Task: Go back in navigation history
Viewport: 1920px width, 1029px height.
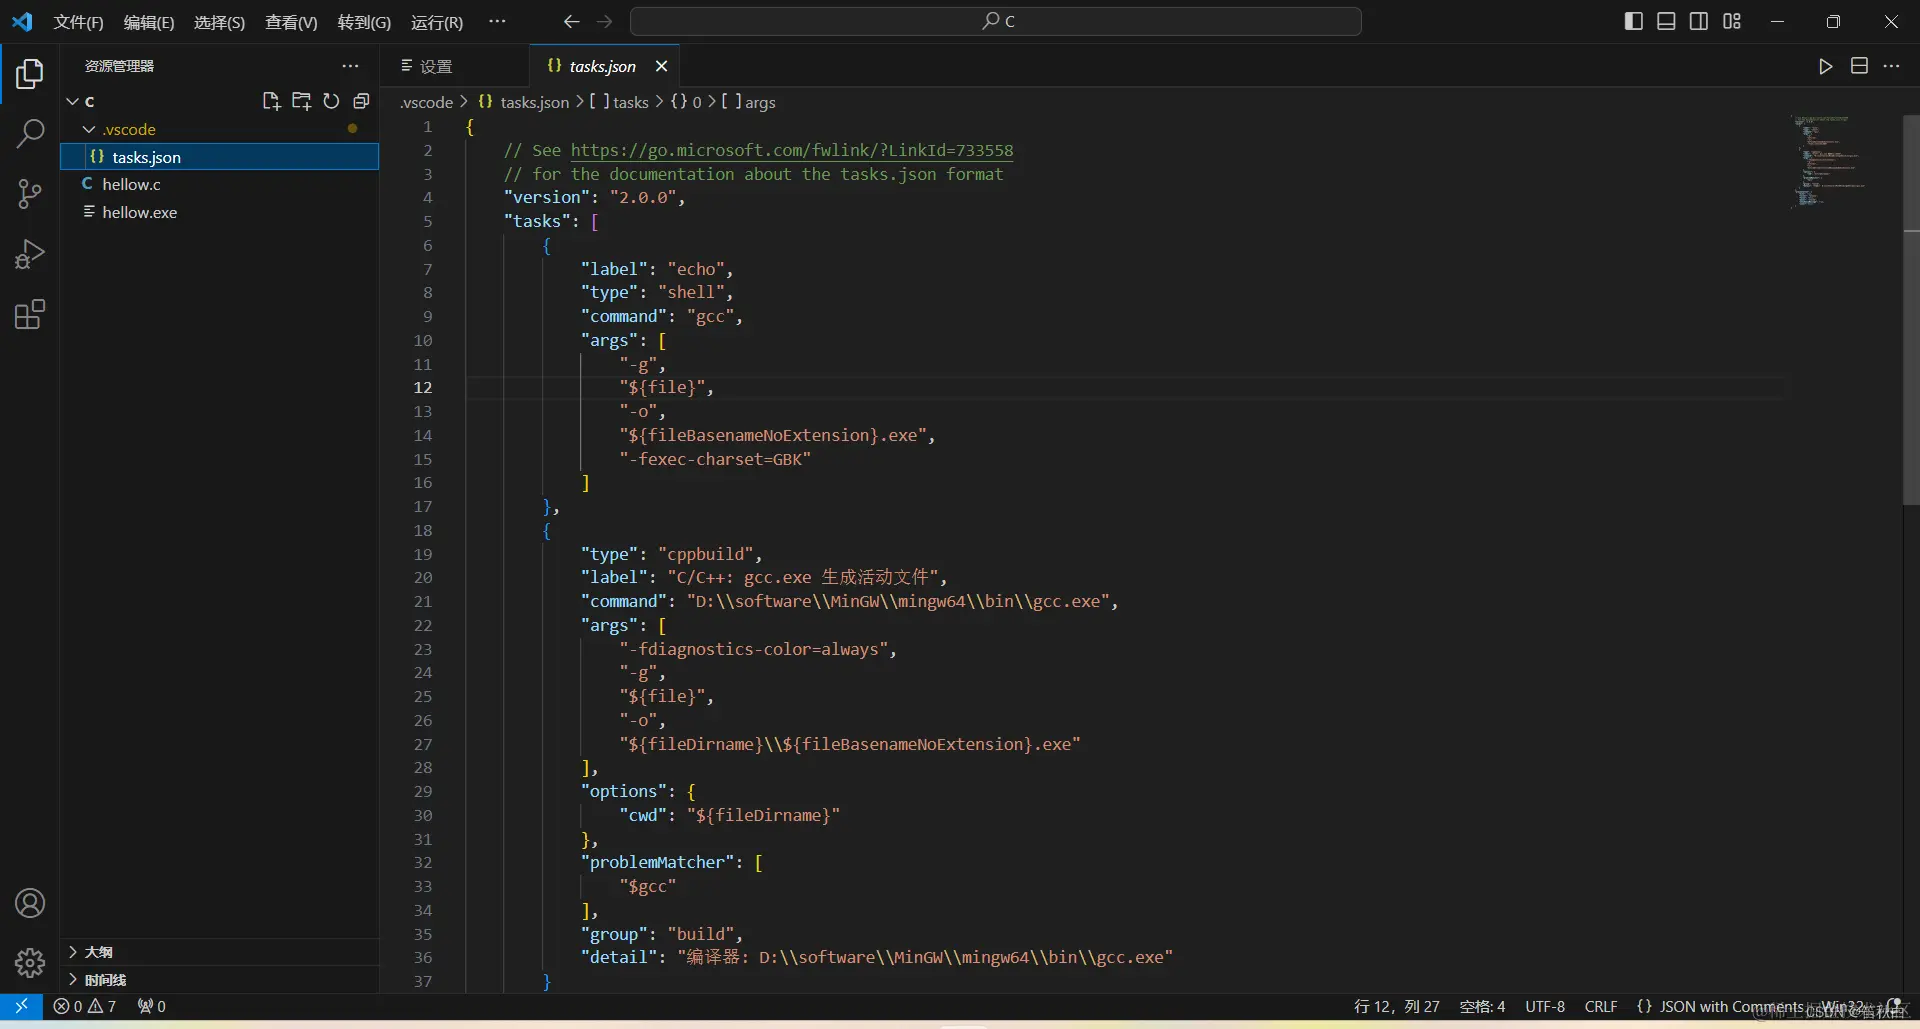Action: (x=571, y=21)
